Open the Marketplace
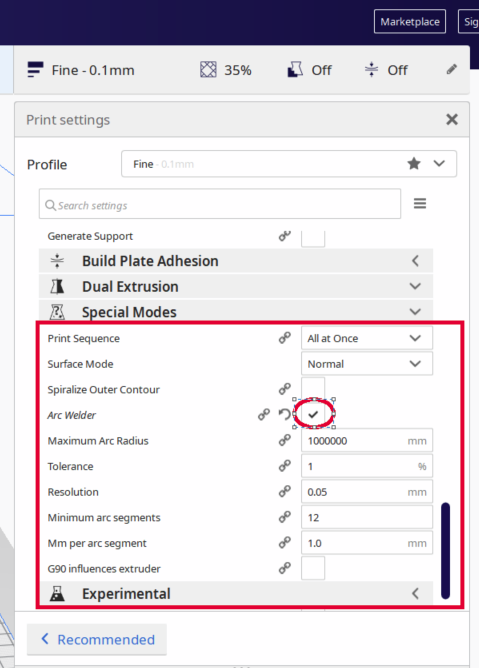 click(x=410, y=21)
